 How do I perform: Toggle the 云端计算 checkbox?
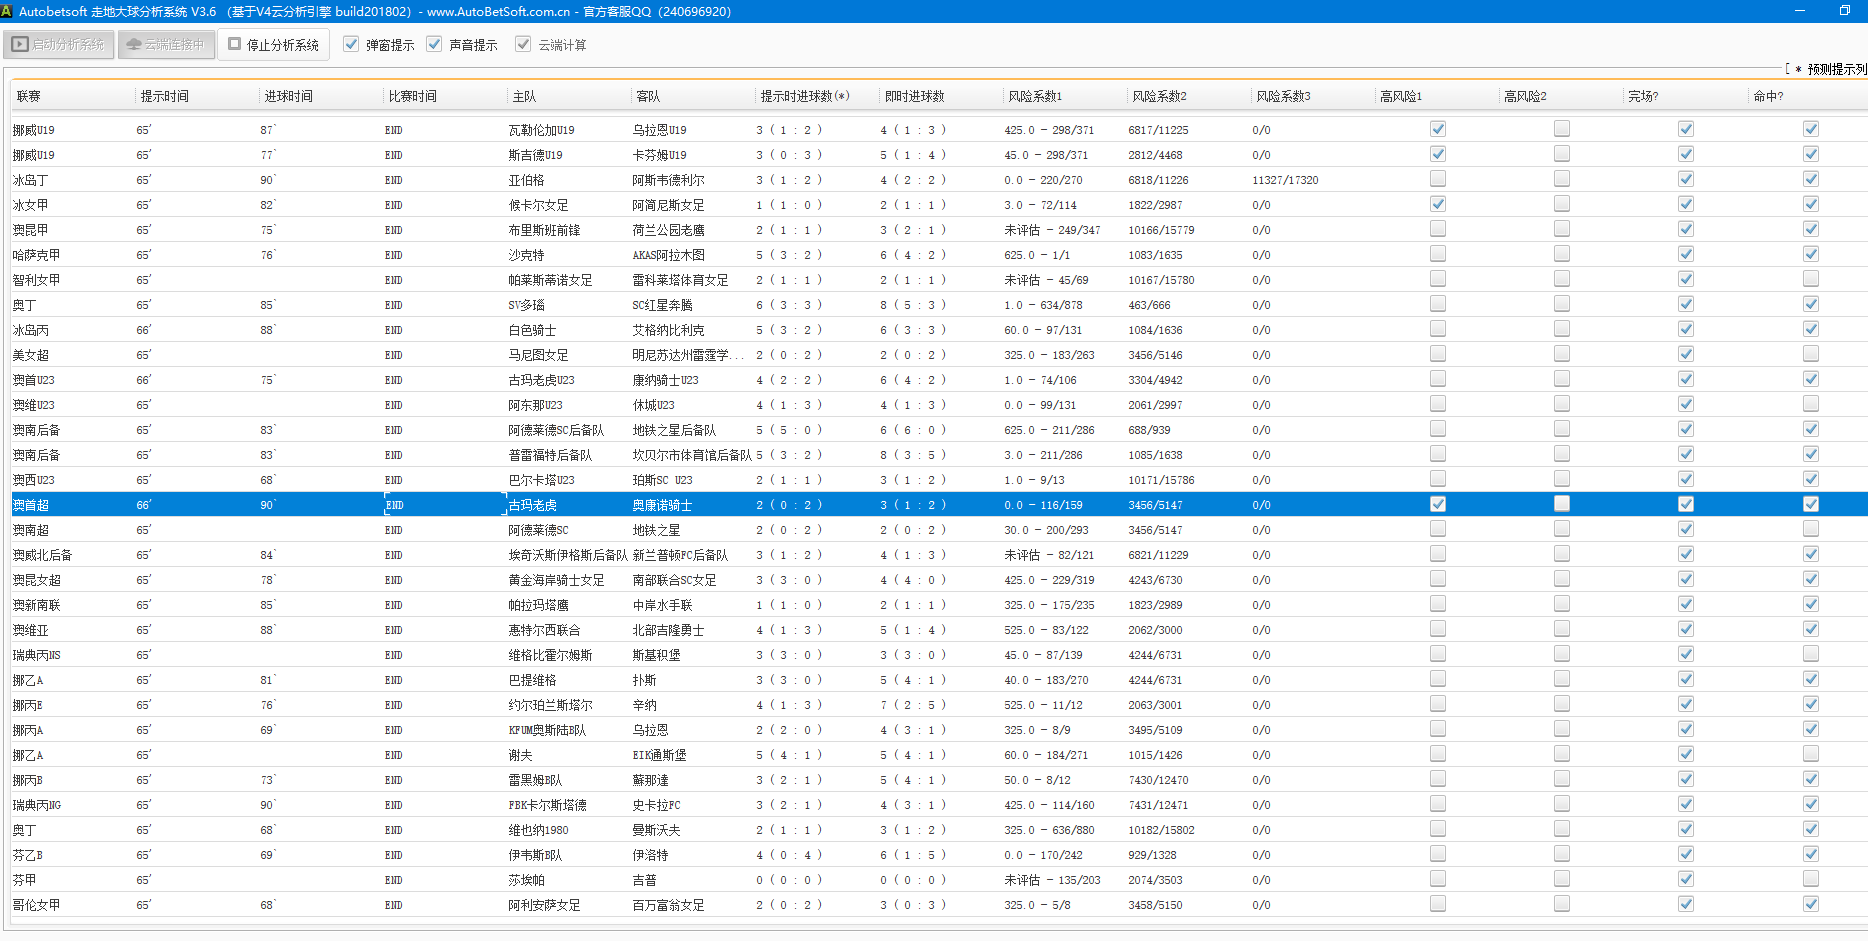(x=523, y=44)
